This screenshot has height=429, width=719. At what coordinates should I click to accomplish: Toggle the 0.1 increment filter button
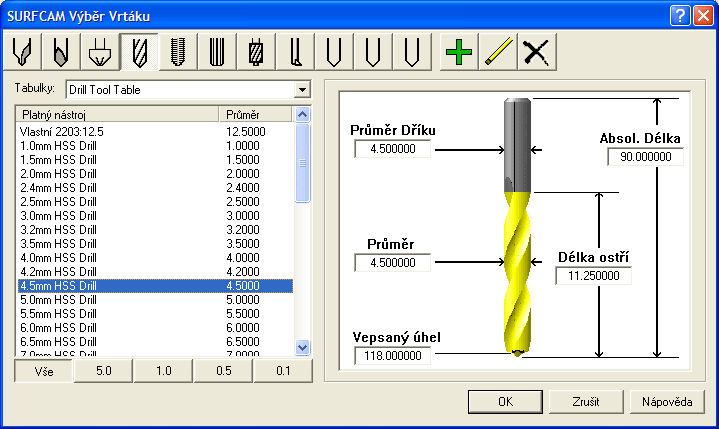[x=283, y=371]
